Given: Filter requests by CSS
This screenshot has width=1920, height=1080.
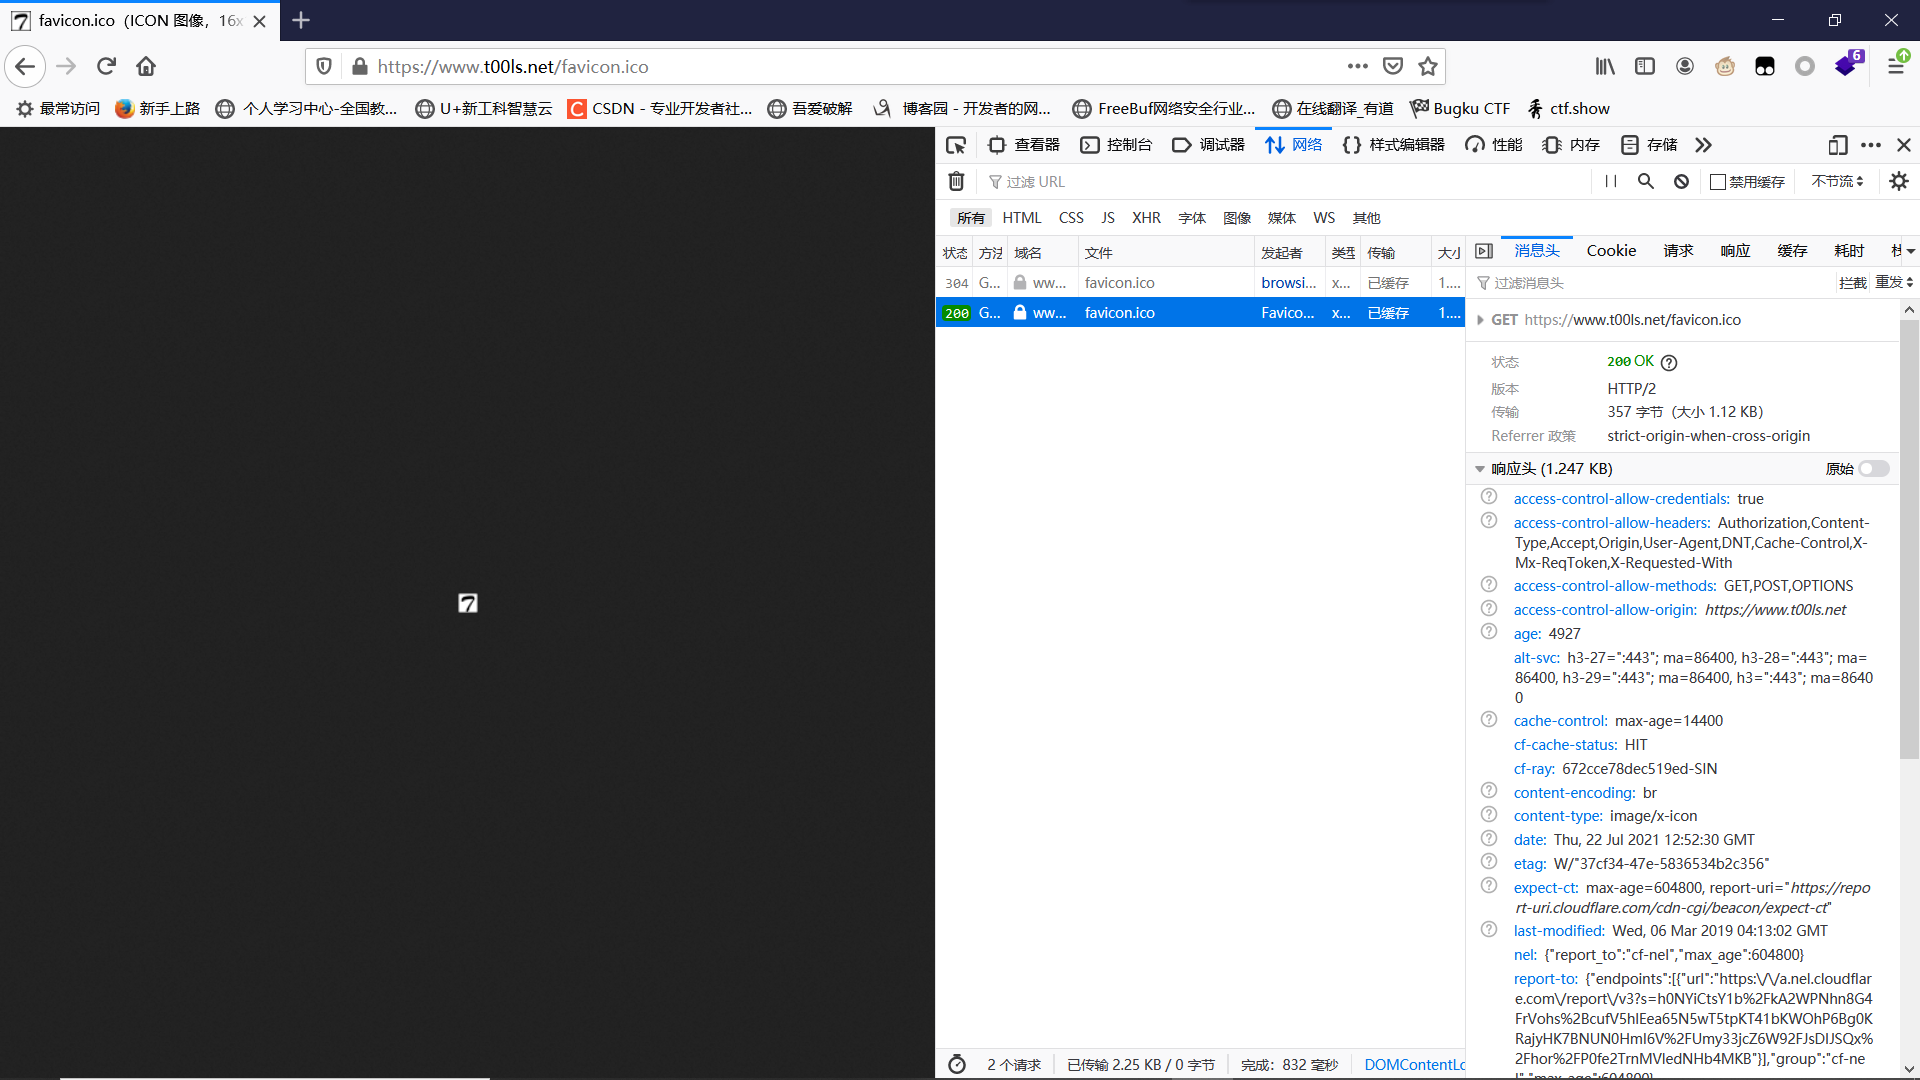Looking at the screenshot, I should [1071, 218].
